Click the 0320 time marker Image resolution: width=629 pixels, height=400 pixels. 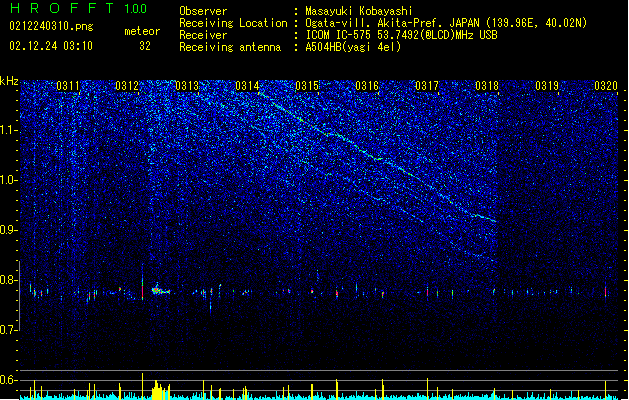tap(606, 85)
